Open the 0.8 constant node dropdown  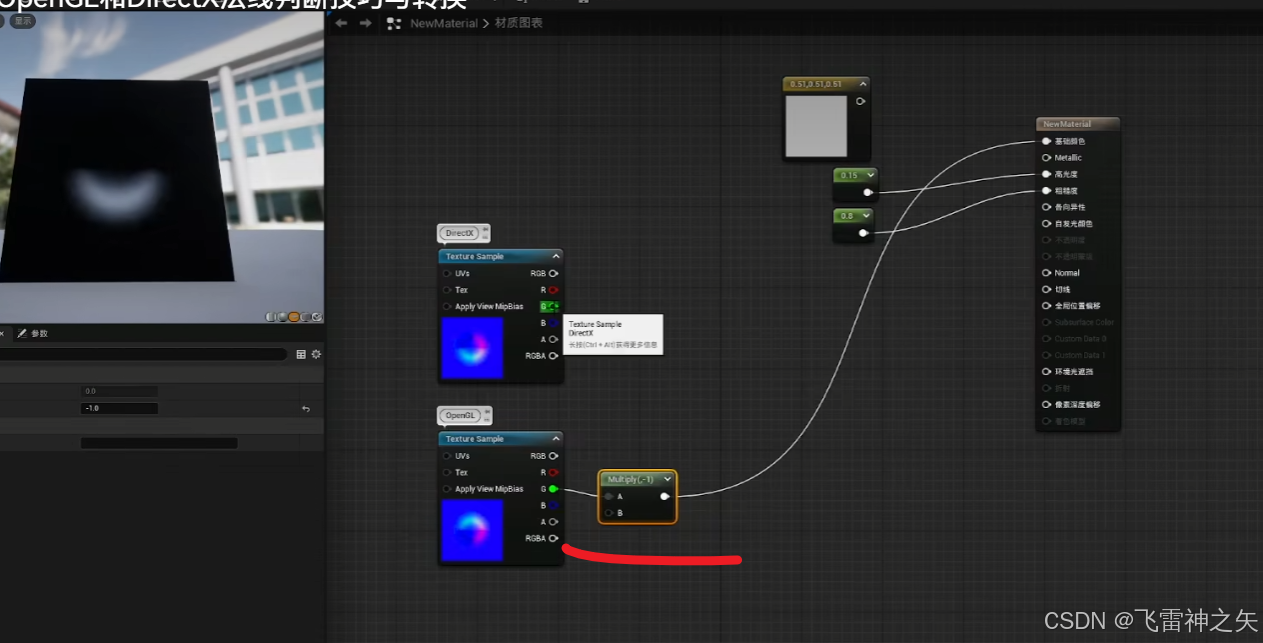pos(866,214)
